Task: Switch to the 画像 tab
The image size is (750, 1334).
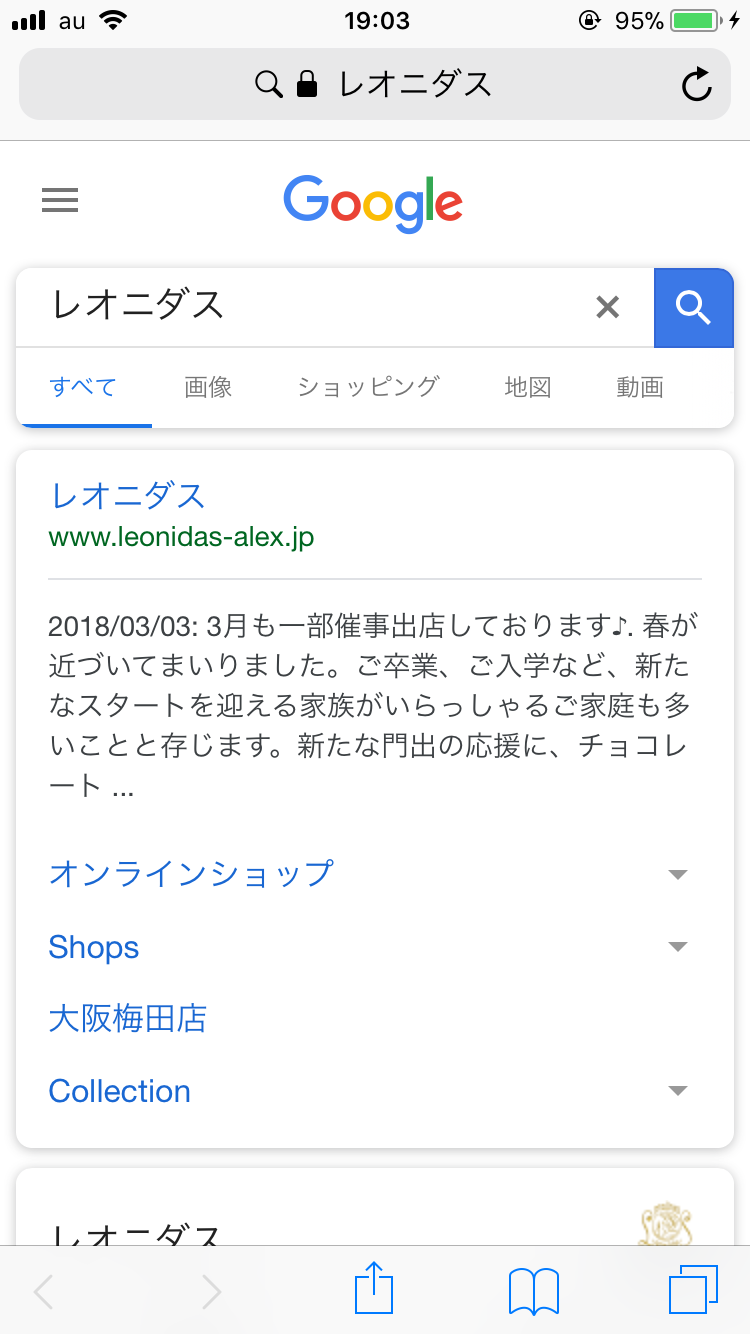Action: (x=208, y=387)
